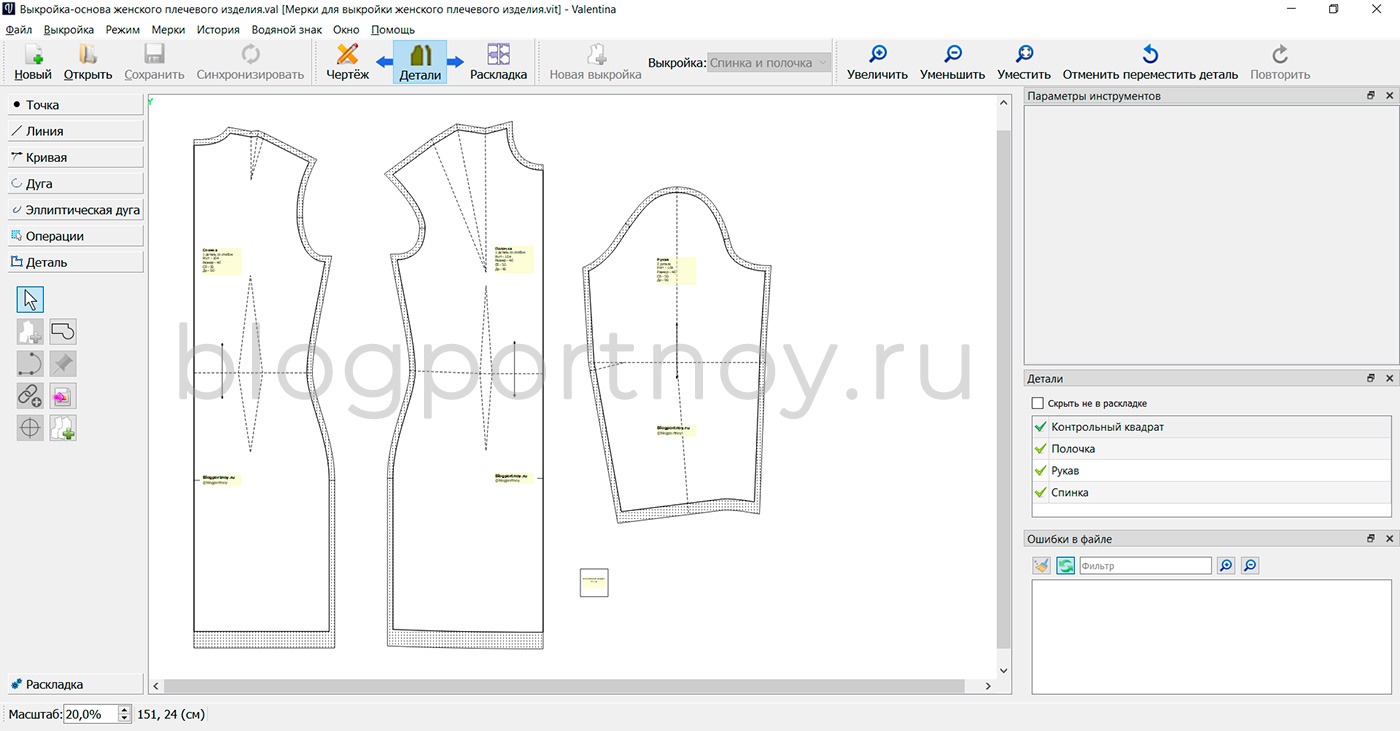Image resolution: width=1400 pixels, height=731 pixels.
Task: Open the Окно menu
Action: [x=346, y=30]
